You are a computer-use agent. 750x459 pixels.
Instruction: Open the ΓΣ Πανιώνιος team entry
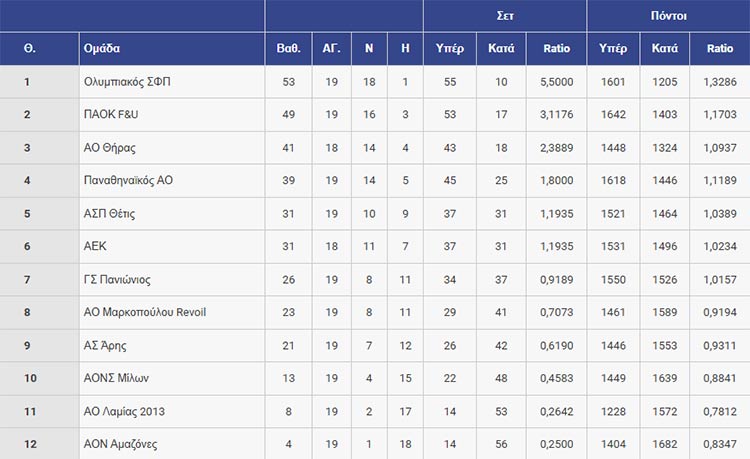pos(120,280)
